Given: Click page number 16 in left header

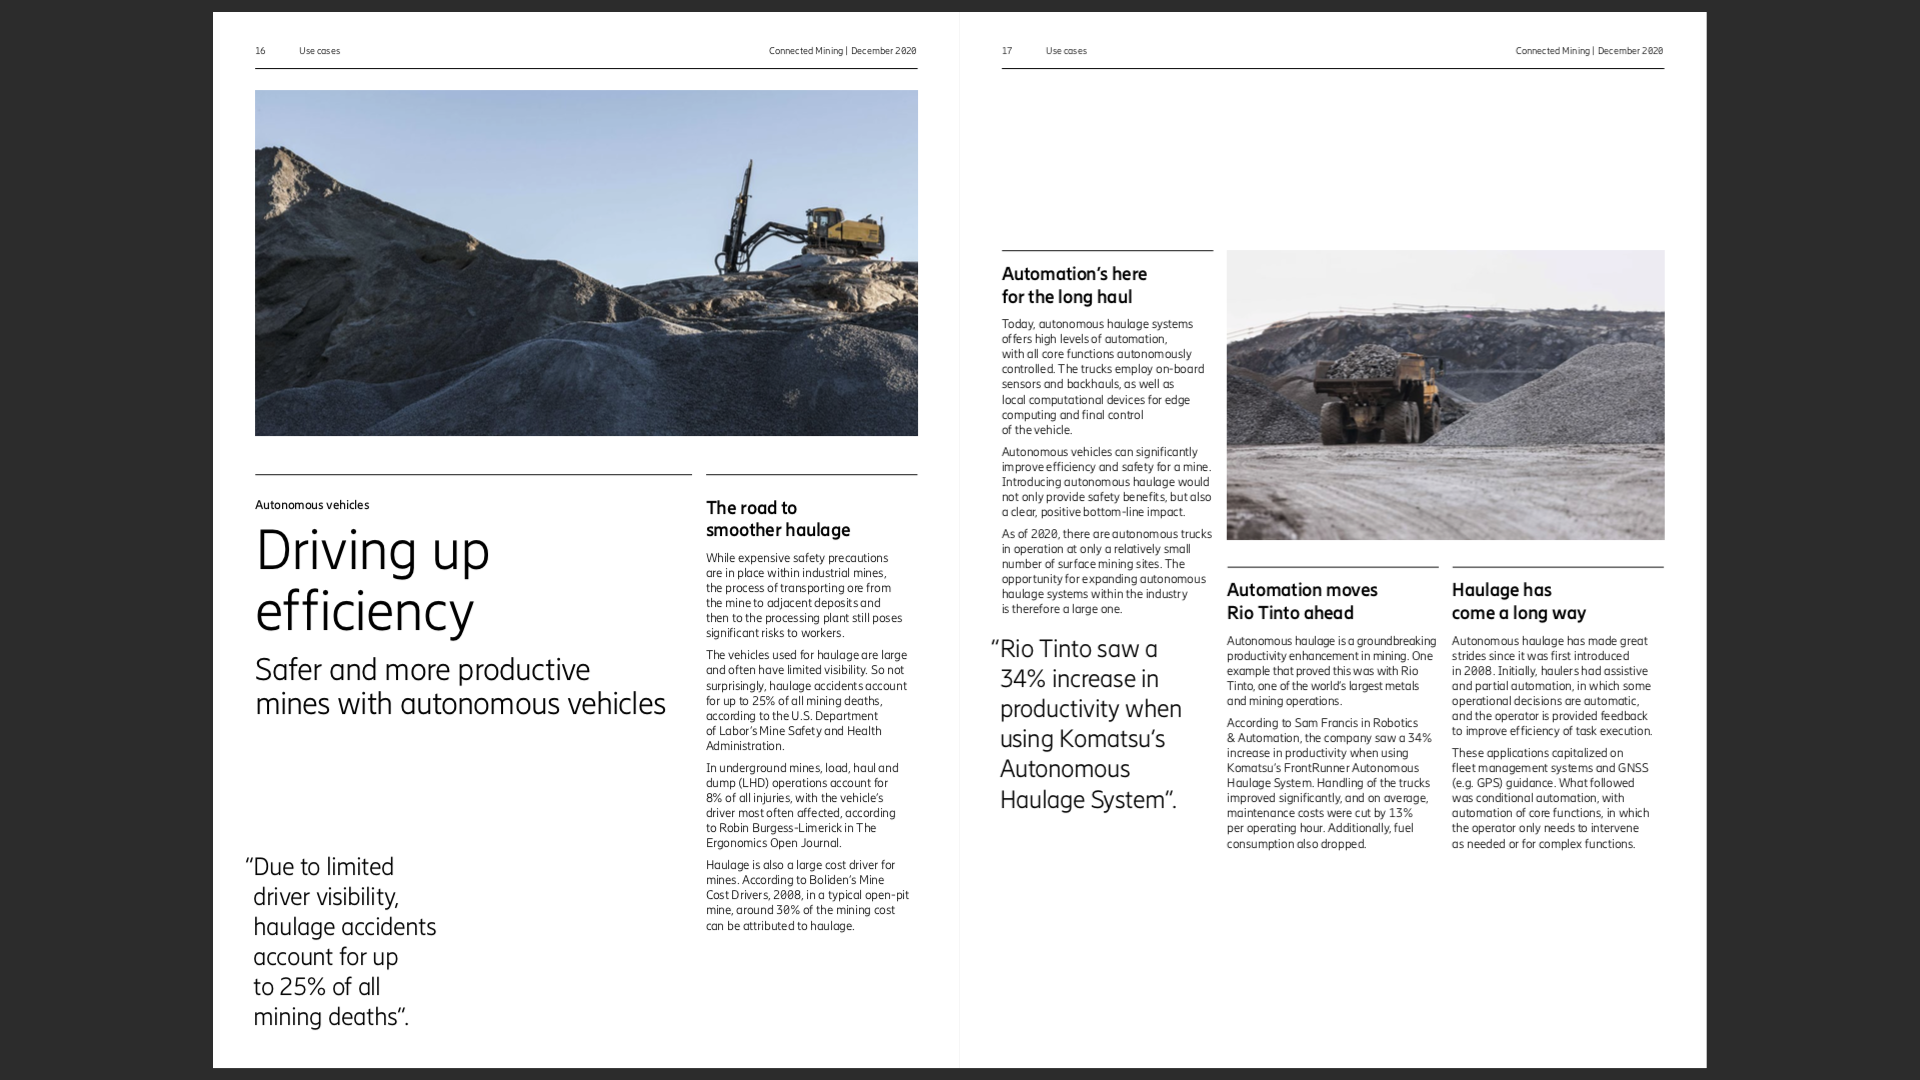Looking at the screenshot, I should [260, 51].
